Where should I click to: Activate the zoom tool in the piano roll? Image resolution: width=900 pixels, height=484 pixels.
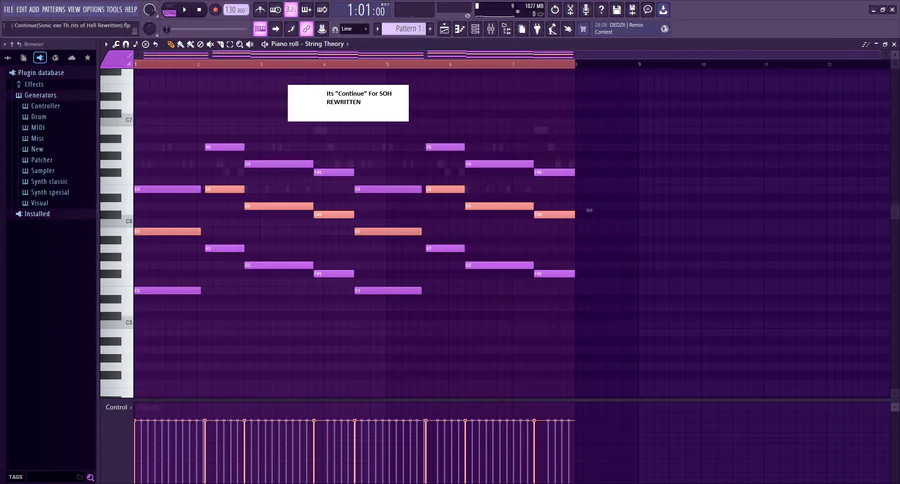point(239,44)
